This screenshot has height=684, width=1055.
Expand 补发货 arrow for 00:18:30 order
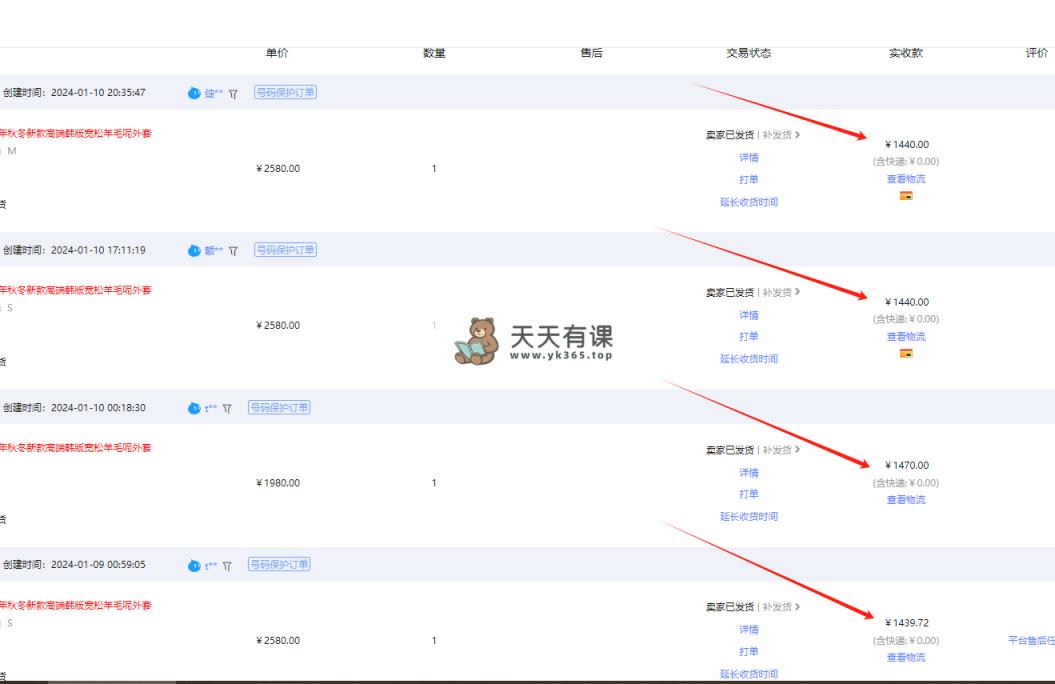(x=797, y=449)
